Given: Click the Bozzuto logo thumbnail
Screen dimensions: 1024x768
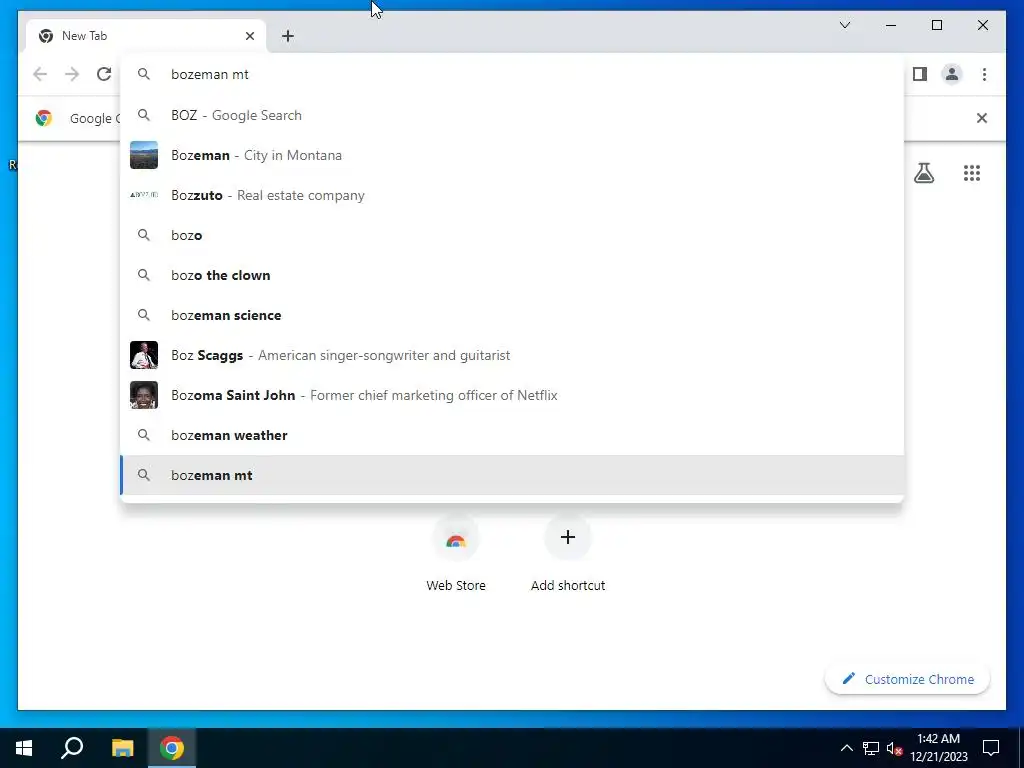Looking at the screenshot, I should click(x=144, y=195).
